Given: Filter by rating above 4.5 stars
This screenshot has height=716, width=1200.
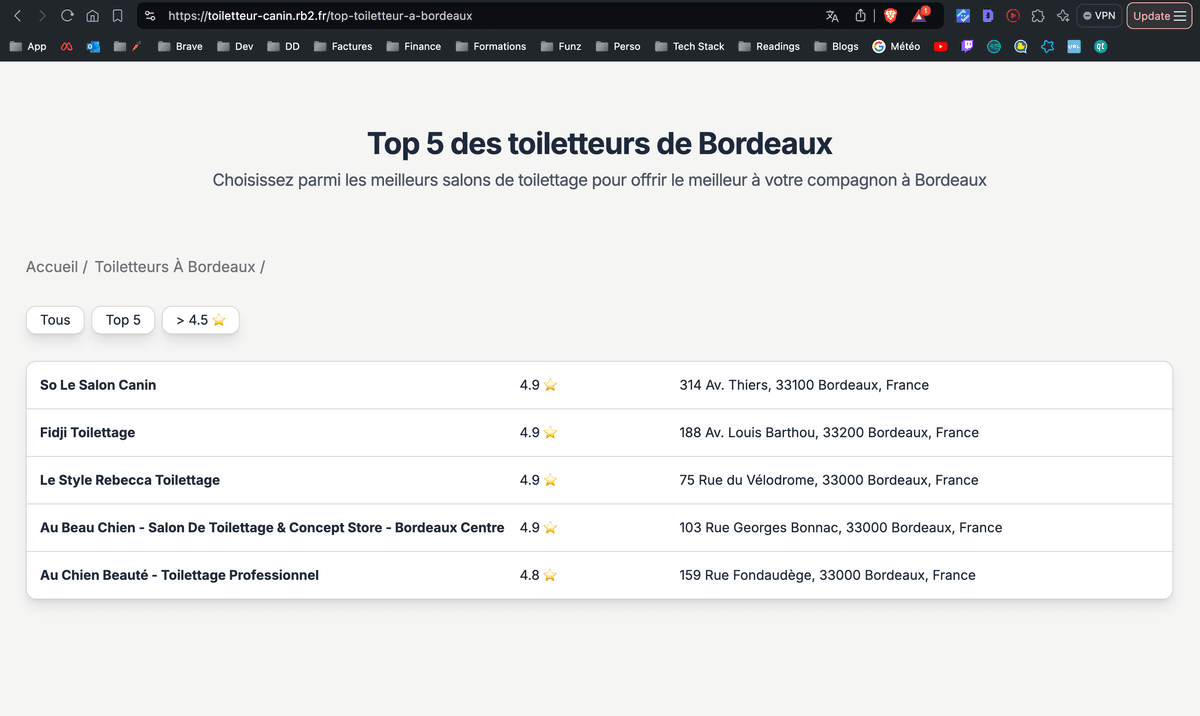Looking at the screenshot, I should [x=200, y=320].
